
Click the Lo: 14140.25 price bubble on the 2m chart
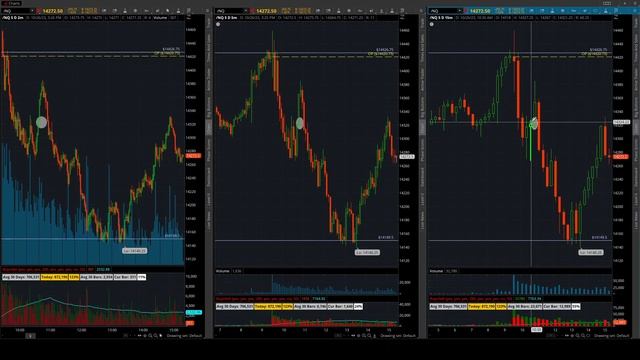click(x=134, y=251)
